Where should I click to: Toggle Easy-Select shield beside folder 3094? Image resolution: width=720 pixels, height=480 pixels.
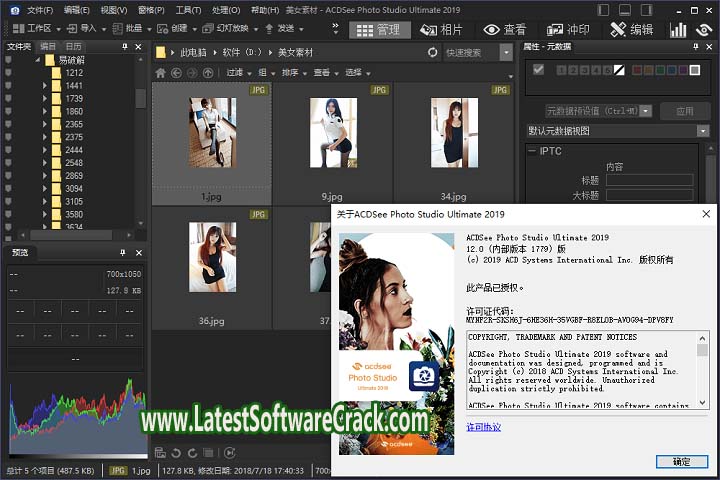[x=8, y=188]
